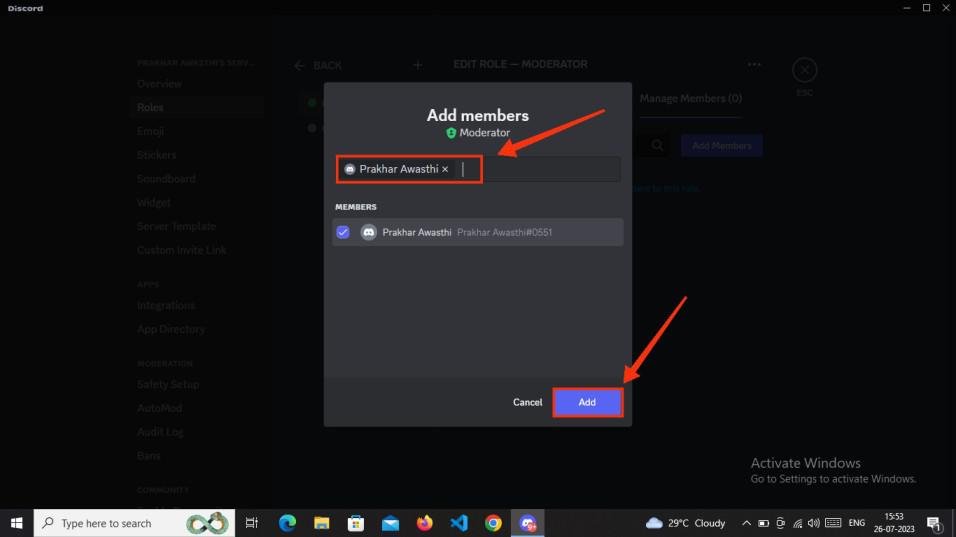Open Bans in settings sidebar
This screenshot has height=537, width=956.
(149, 455)
